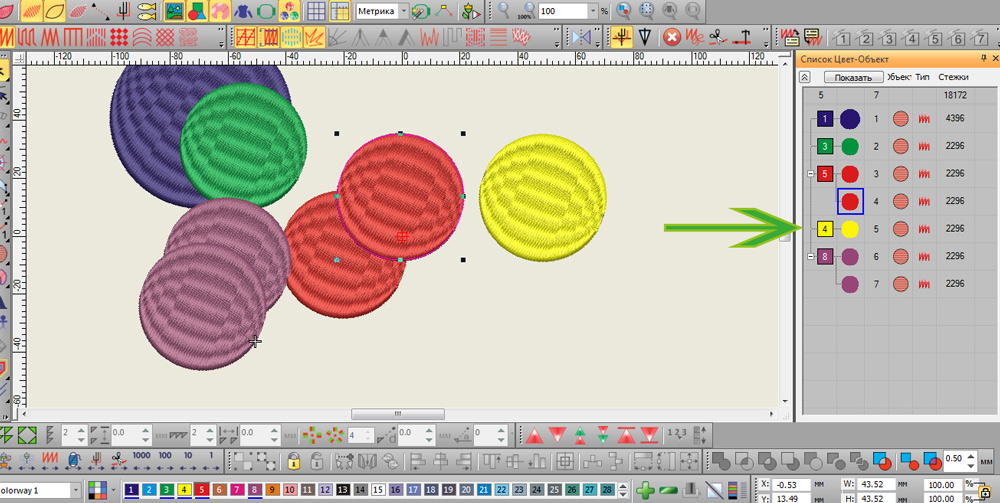Click the T-shirt garment icon
1000x503 pixels.
[x=244, y=11]
